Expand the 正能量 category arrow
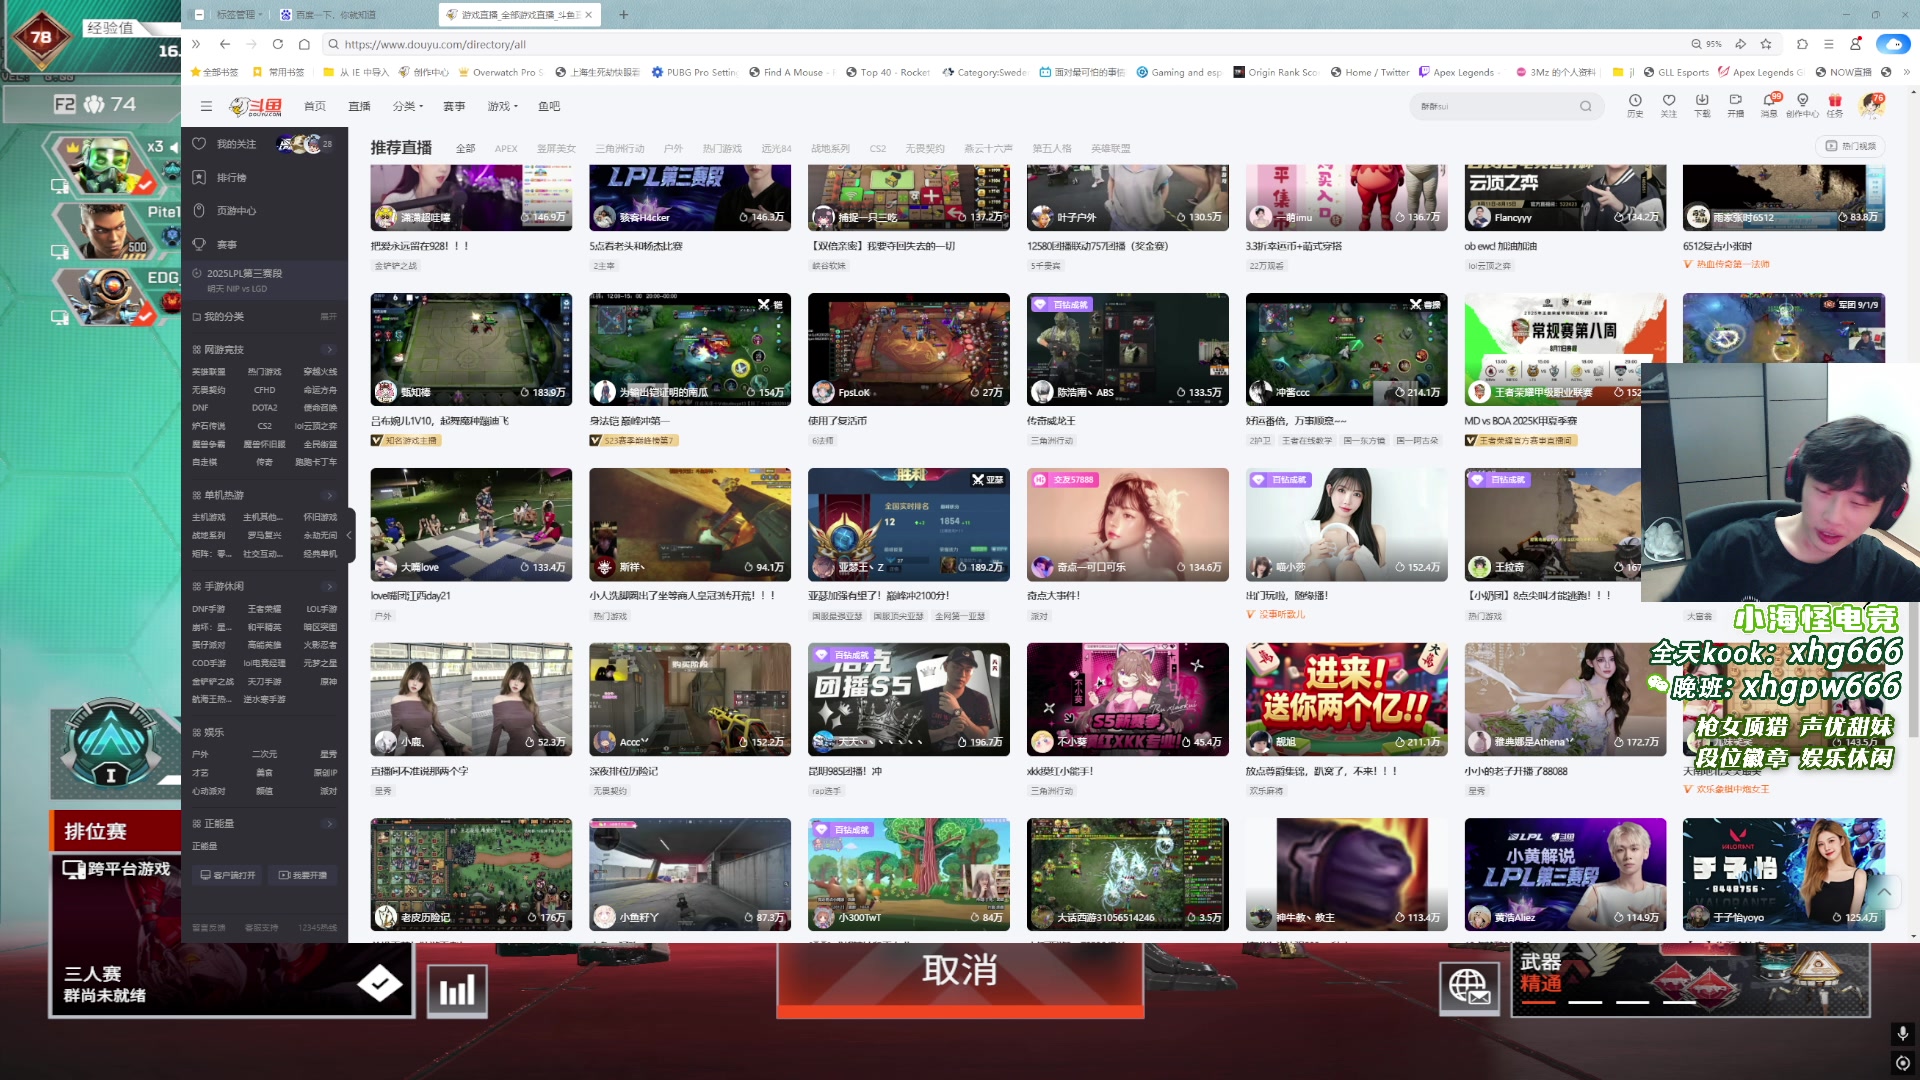1920x1080 pixels. pyautogui.click(x=329, y=824)
